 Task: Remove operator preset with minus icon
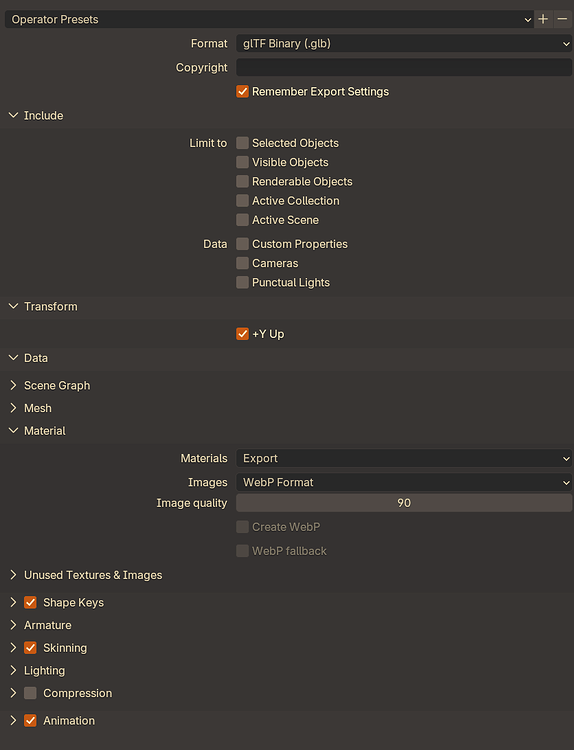563,19
